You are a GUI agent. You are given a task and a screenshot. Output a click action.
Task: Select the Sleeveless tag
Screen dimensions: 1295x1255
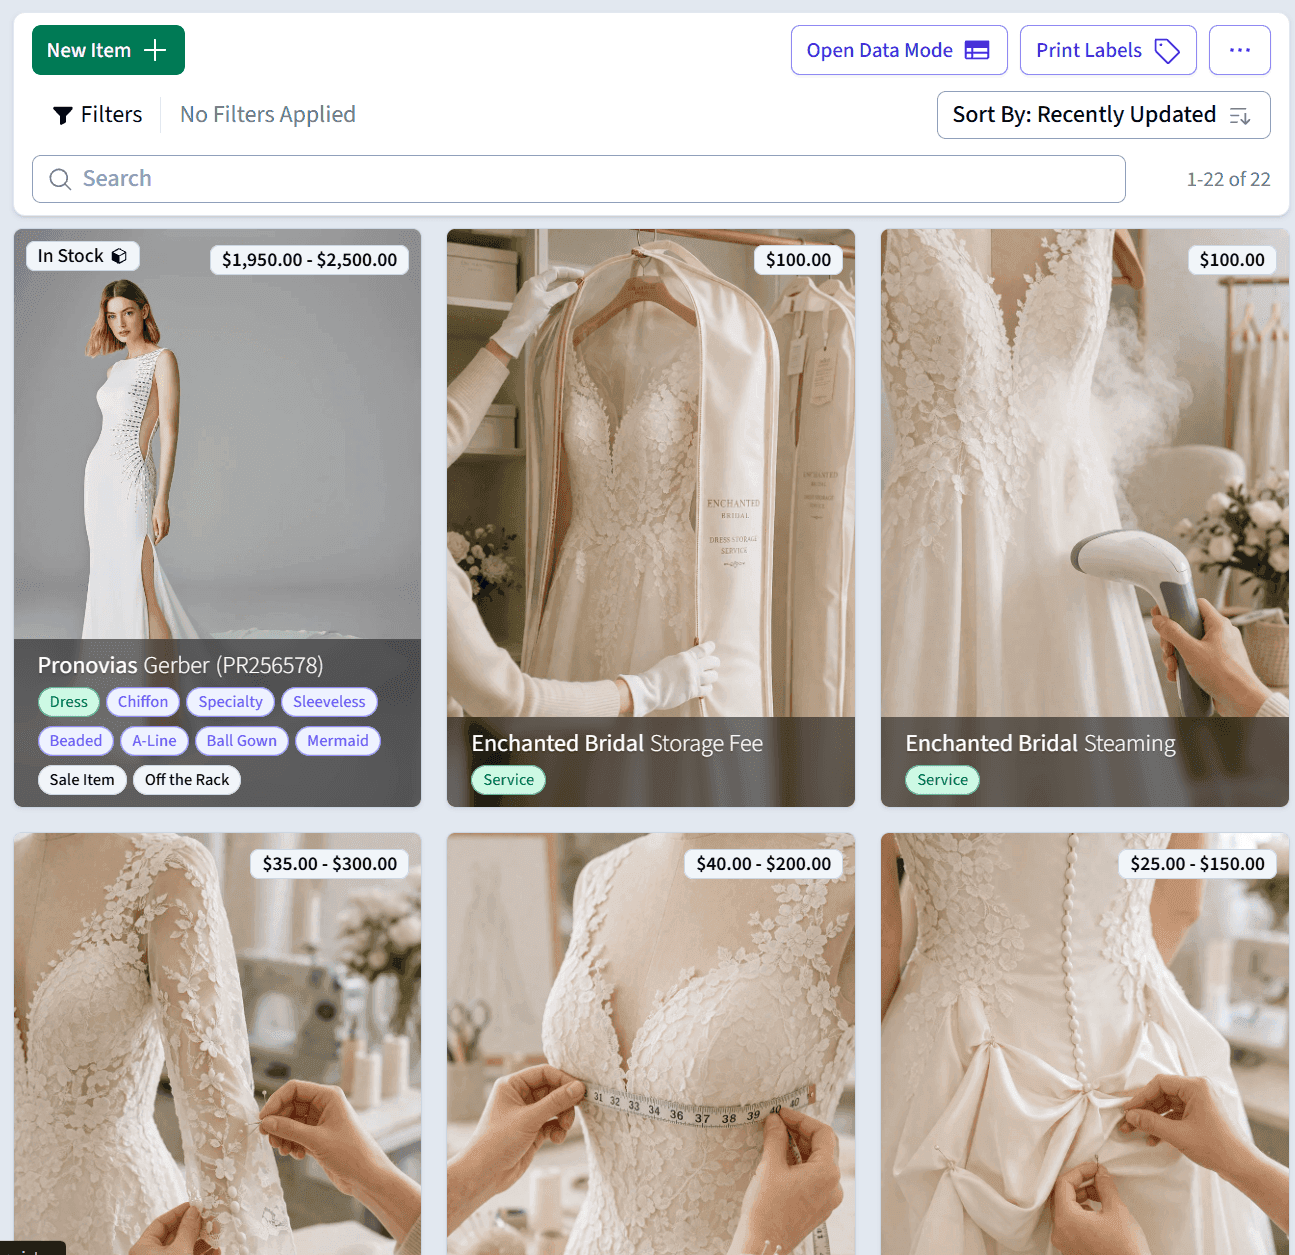pyautogui.click(x=329, y=702)
